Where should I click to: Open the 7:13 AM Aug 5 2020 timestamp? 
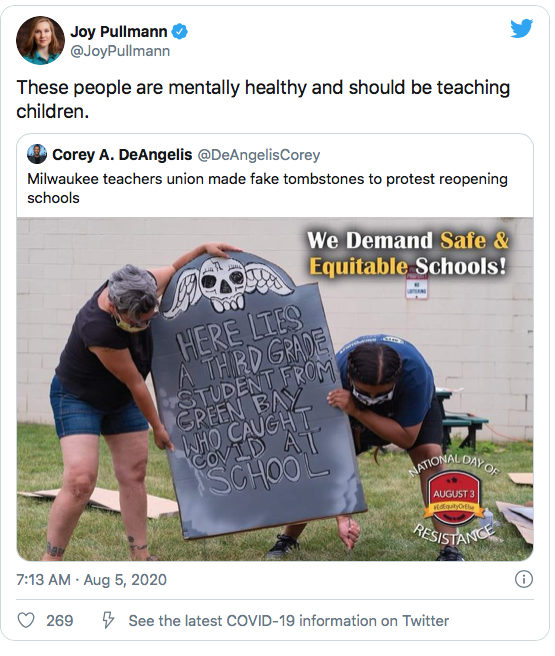91,580
